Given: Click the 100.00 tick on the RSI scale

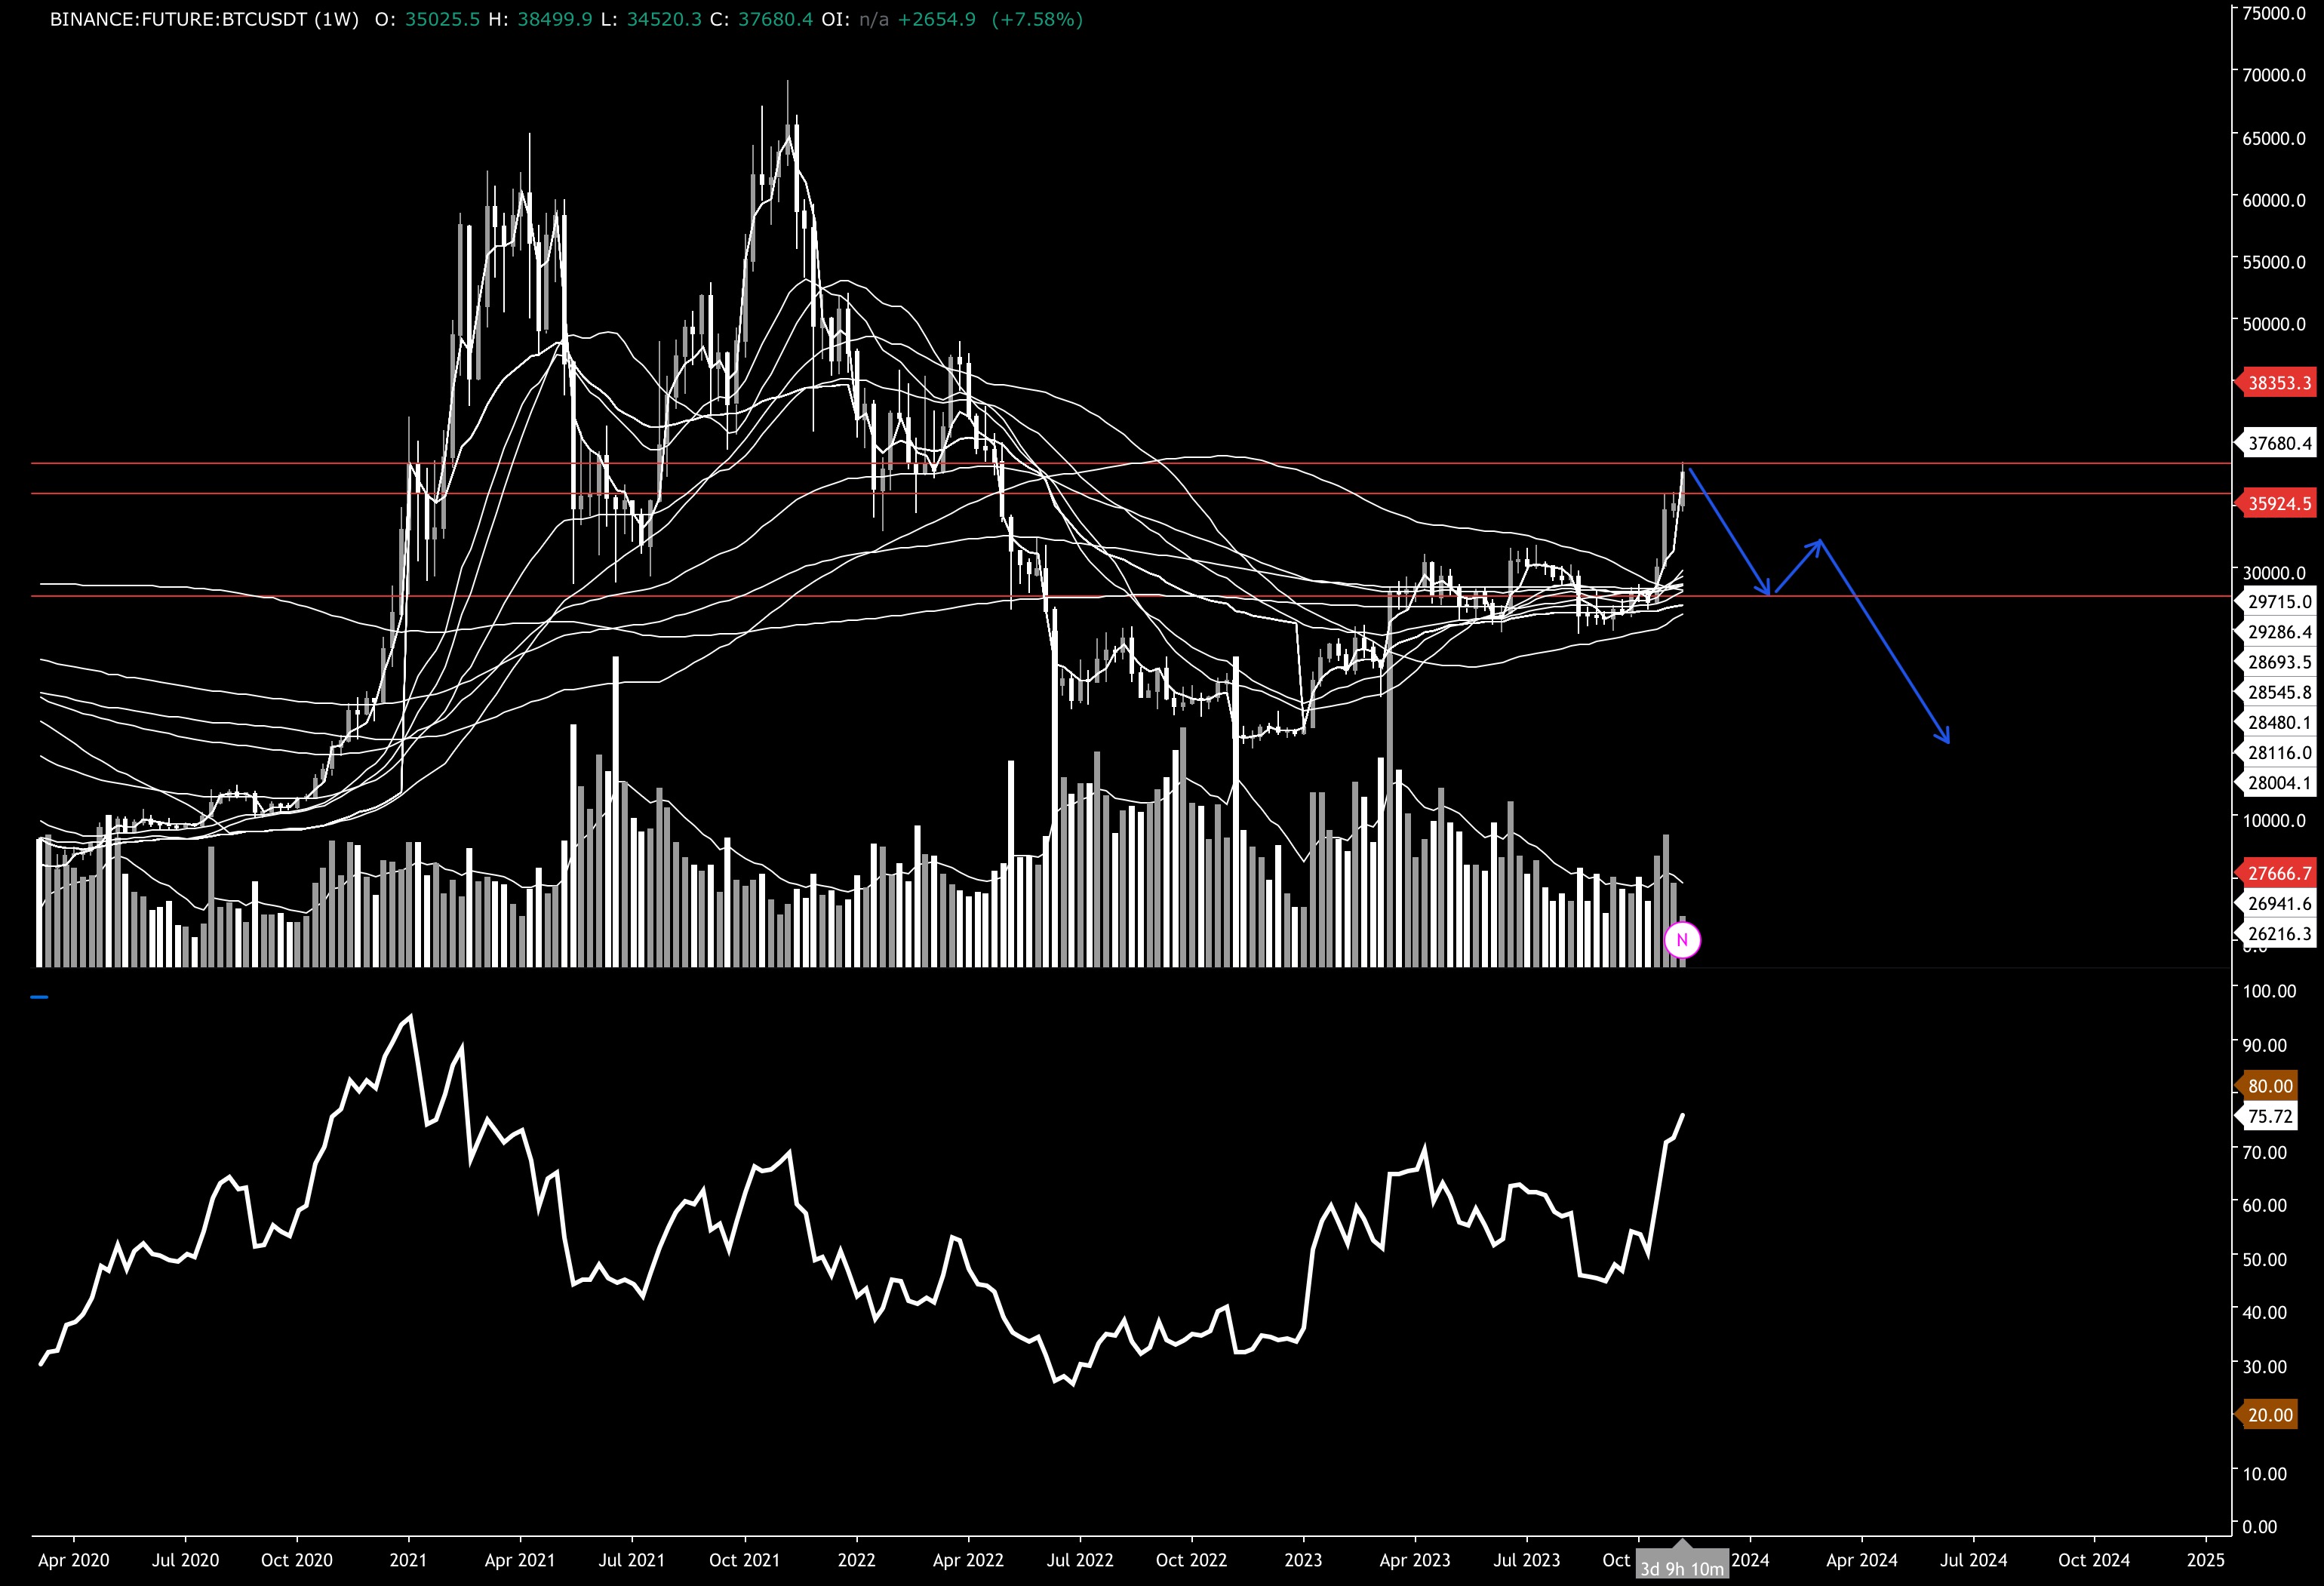Looking at the screenshot, I should tap(2269, 991).
